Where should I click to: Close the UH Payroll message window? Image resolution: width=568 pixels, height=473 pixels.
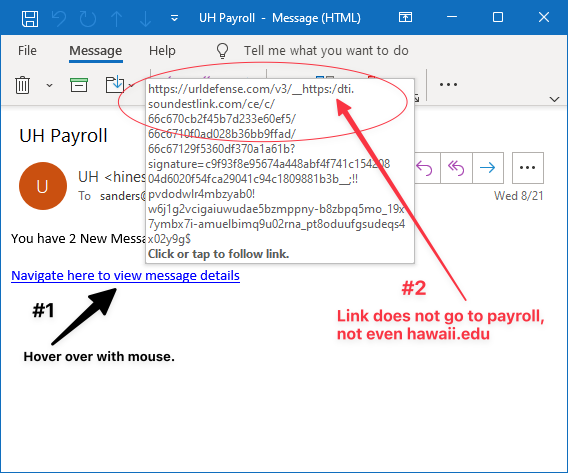[544, 17]
